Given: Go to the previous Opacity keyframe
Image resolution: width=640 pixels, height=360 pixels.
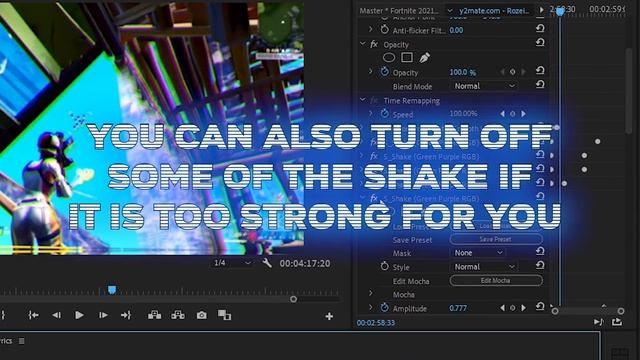Looking at the screenshot, I should click(502, 72).
